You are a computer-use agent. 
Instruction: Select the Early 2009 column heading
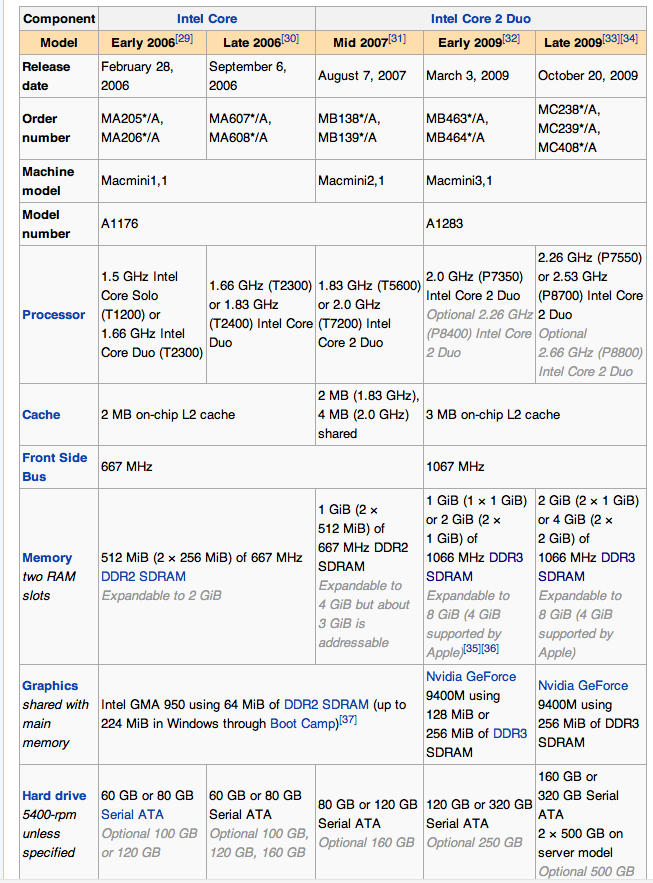(479, 43)
